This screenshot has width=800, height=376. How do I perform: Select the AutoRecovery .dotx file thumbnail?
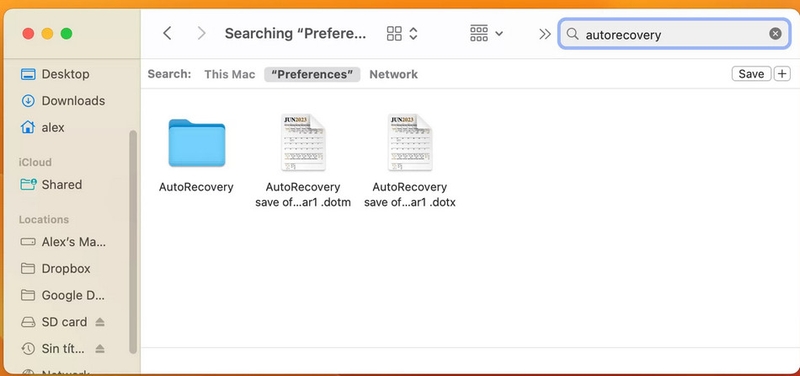pyautogui.click(x=410, y=142)
